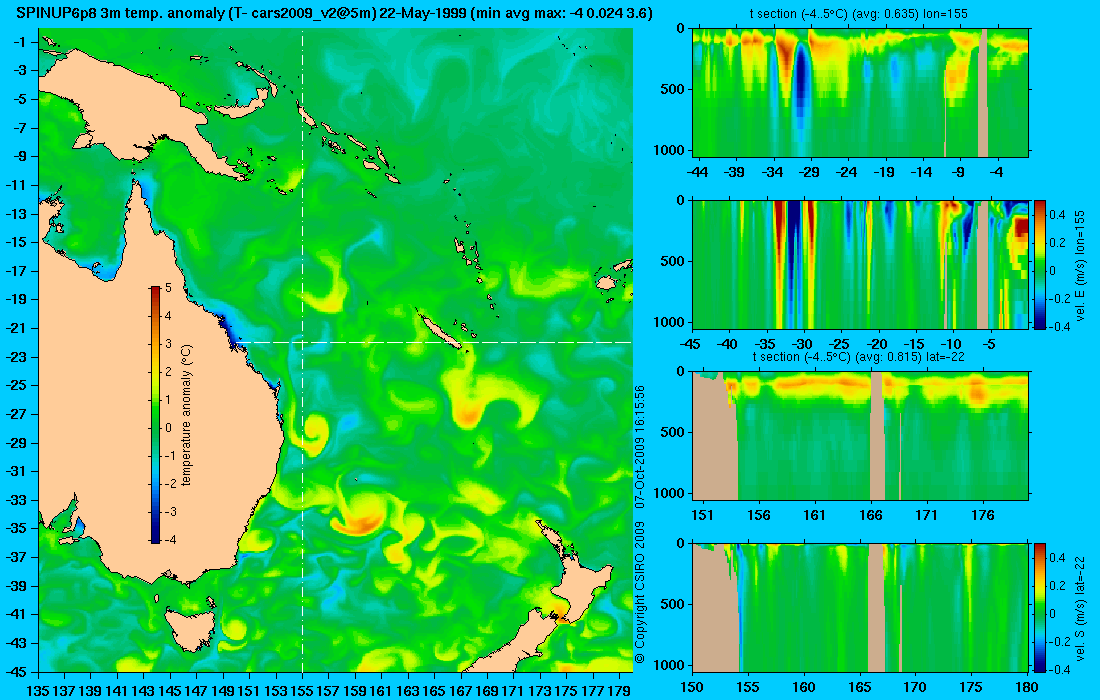Click the lon=155 temperature section plot
This screenshot has width=1100, height=700.
[860, 93]
